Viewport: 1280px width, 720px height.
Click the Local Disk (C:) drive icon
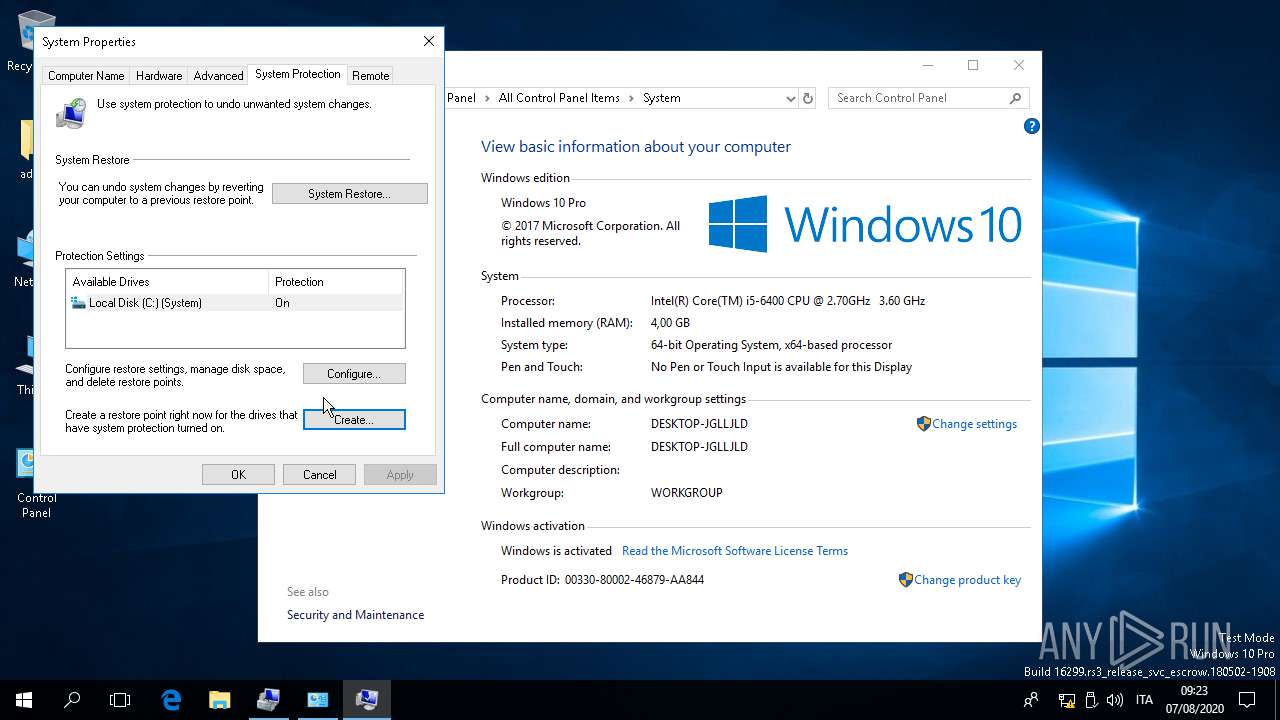[x=79, y=303]
